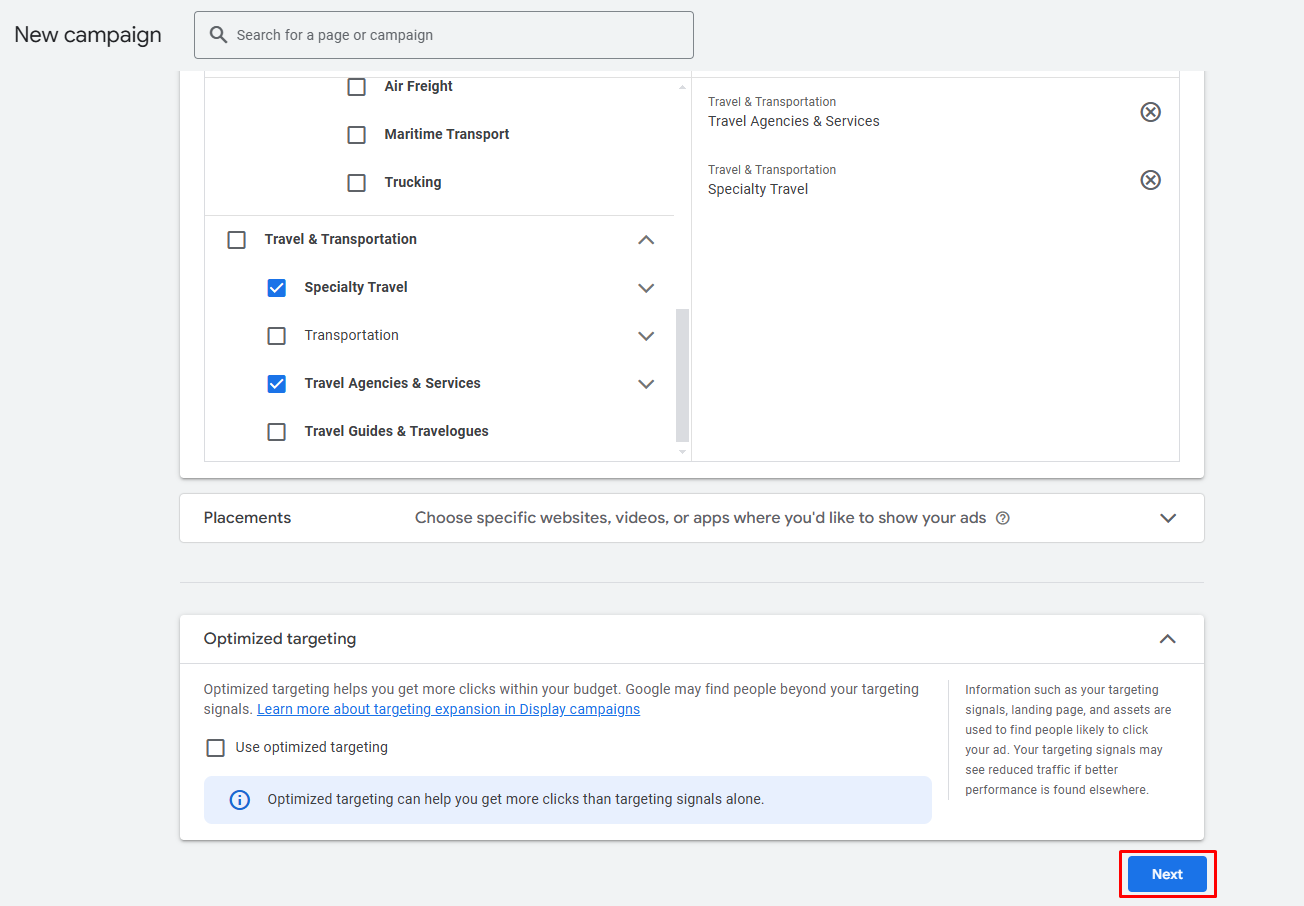This screenshot has width=1304, height=906.
Task: Expand the Placements section chevron
Action: coord(1167,518)
